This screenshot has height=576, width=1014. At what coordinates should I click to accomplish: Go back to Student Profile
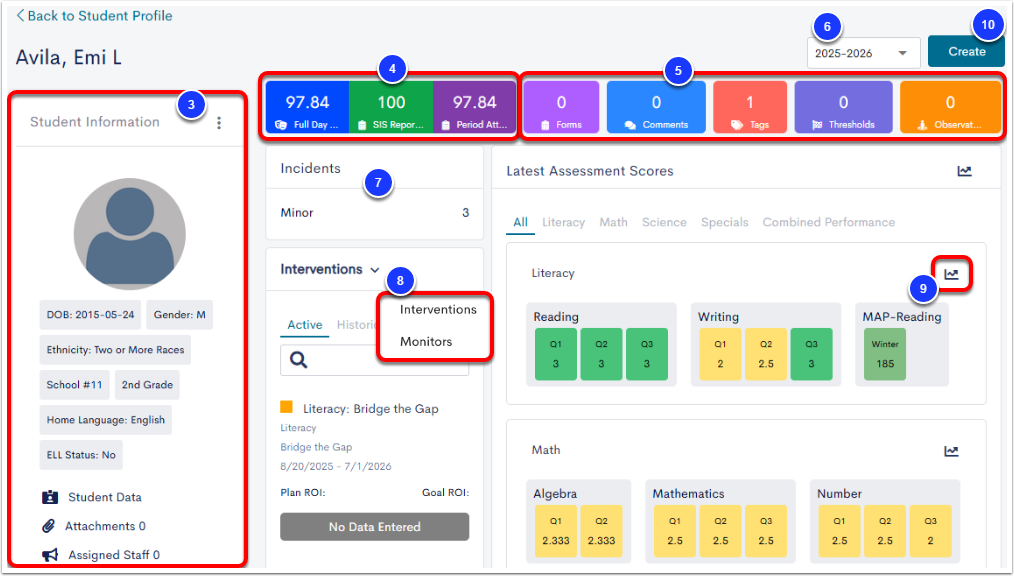point(94,16)
